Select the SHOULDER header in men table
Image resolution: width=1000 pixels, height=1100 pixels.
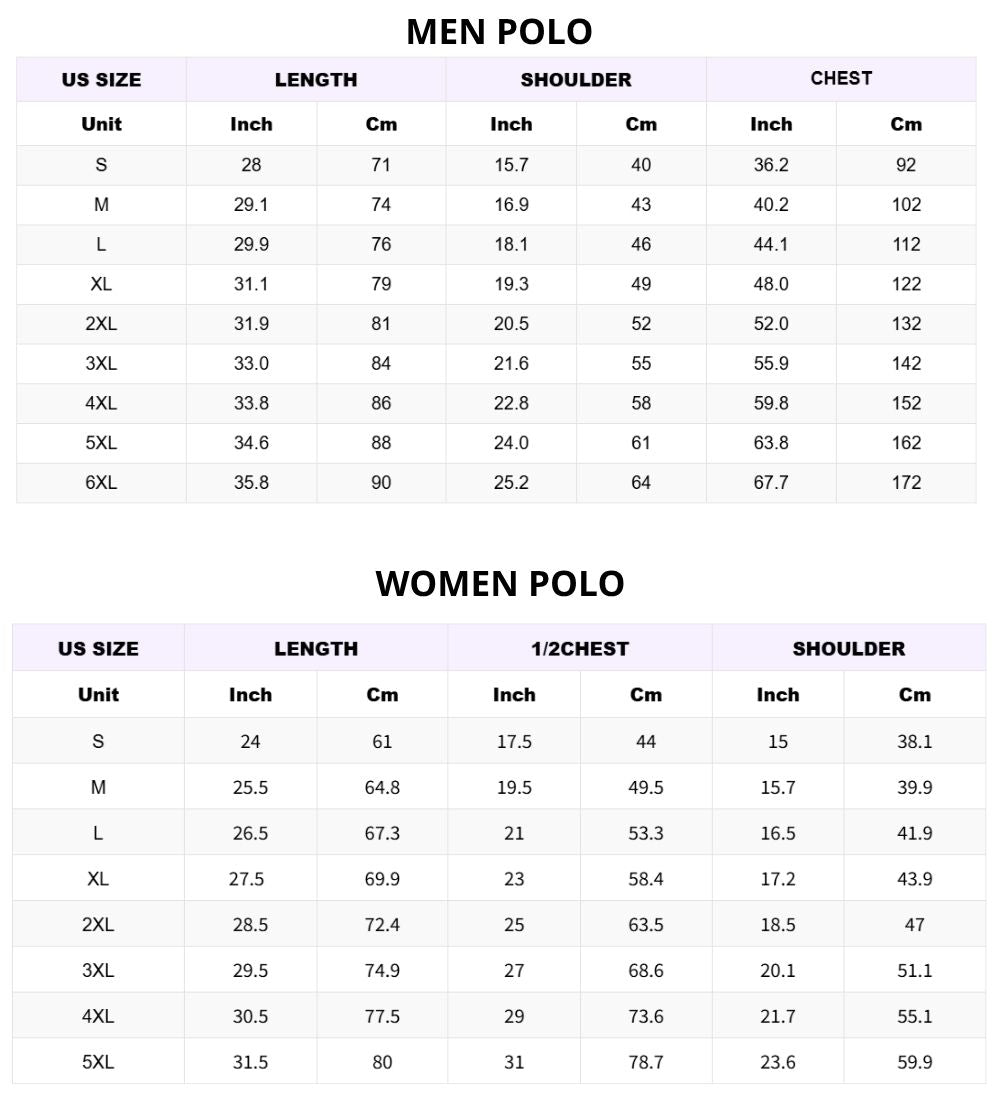575,80
